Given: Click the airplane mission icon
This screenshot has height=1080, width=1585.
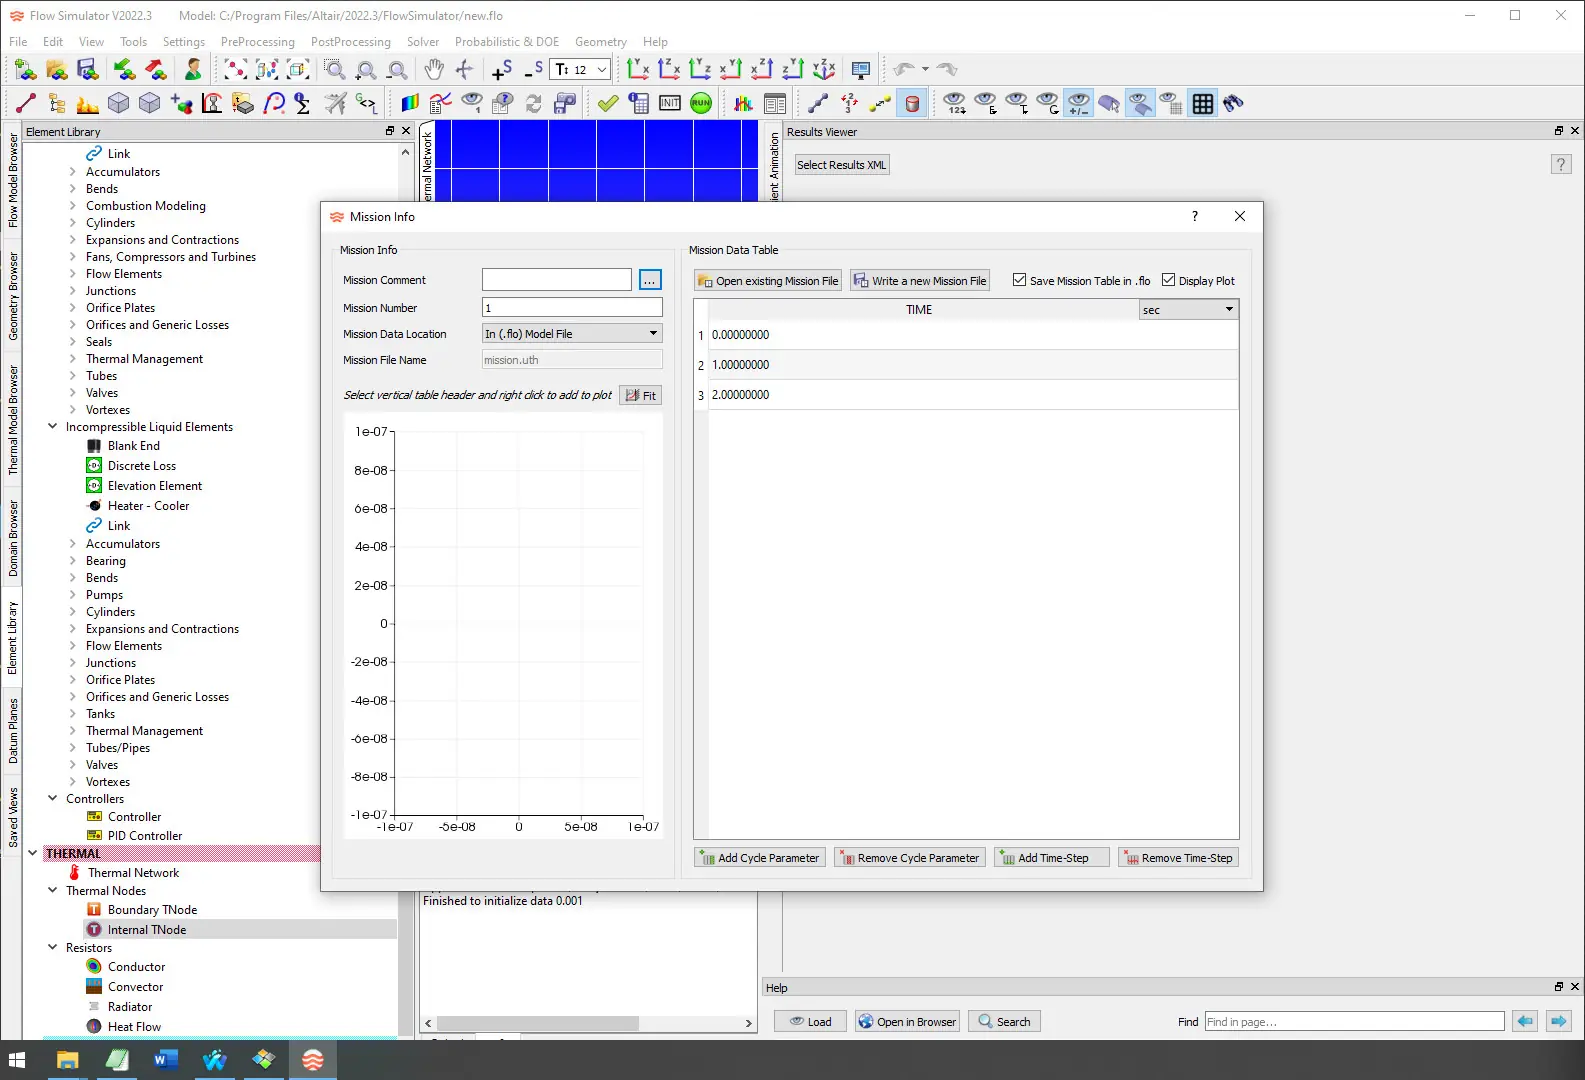Looking at the screenshot, I should click(336, 103).
